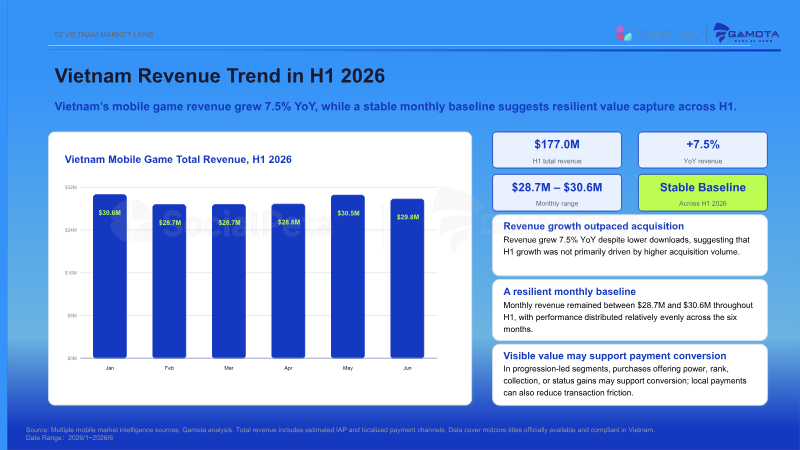Click the $0M y-axis label
800x450 pixels.
(x=72, y=358)
